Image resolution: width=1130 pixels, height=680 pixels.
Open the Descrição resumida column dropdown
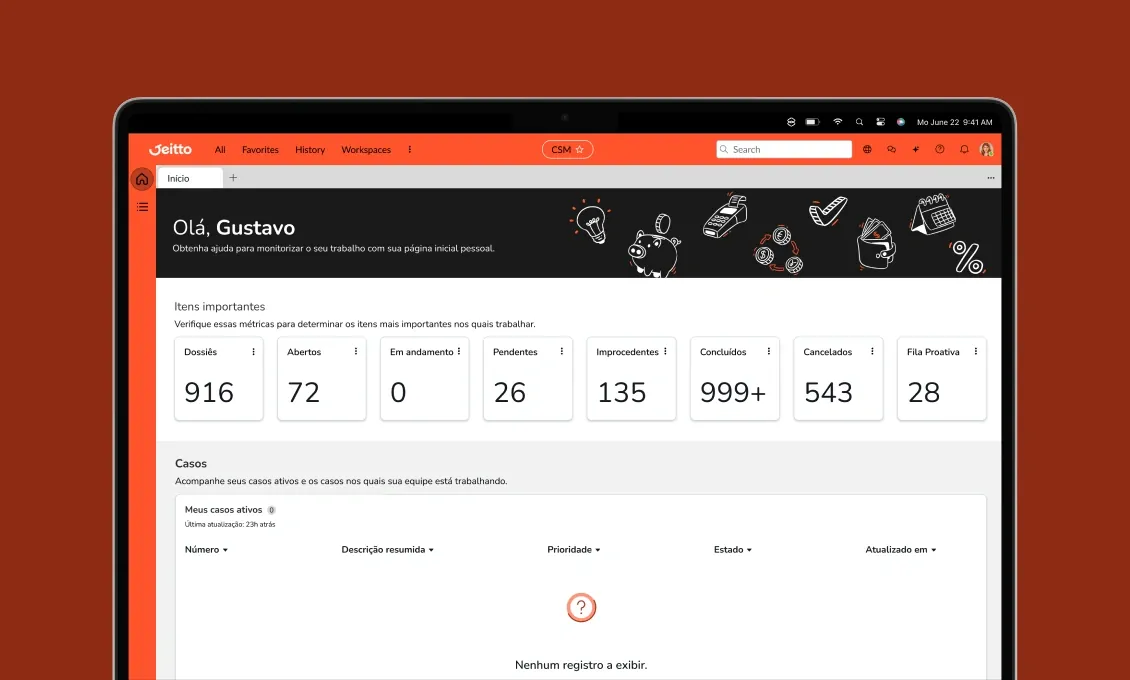point(388,550)
